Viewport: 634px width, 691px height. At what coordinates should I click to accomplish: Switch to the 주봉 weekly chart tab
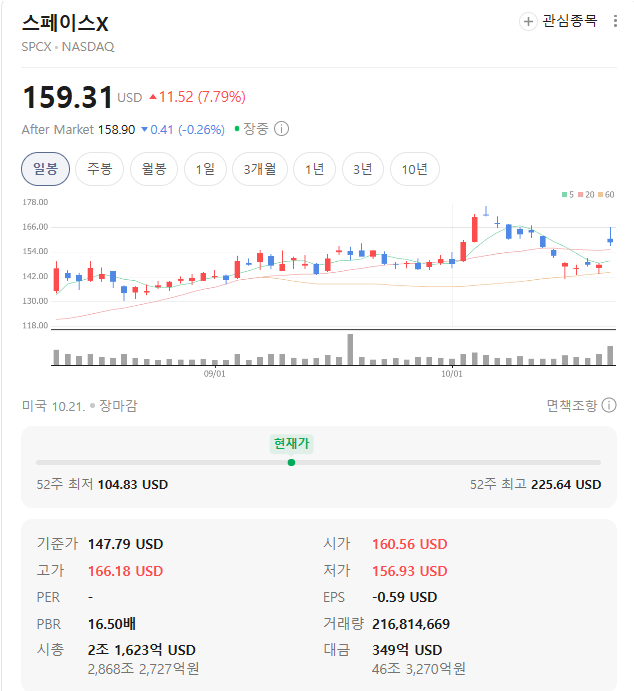(100, 169)
